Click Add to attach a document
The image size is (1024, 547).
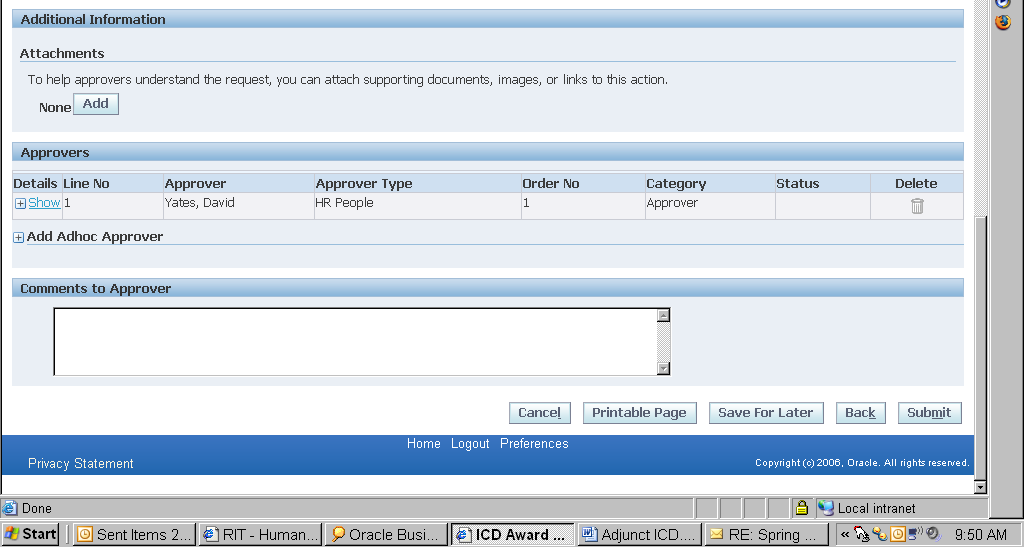[x=96, y=104]
